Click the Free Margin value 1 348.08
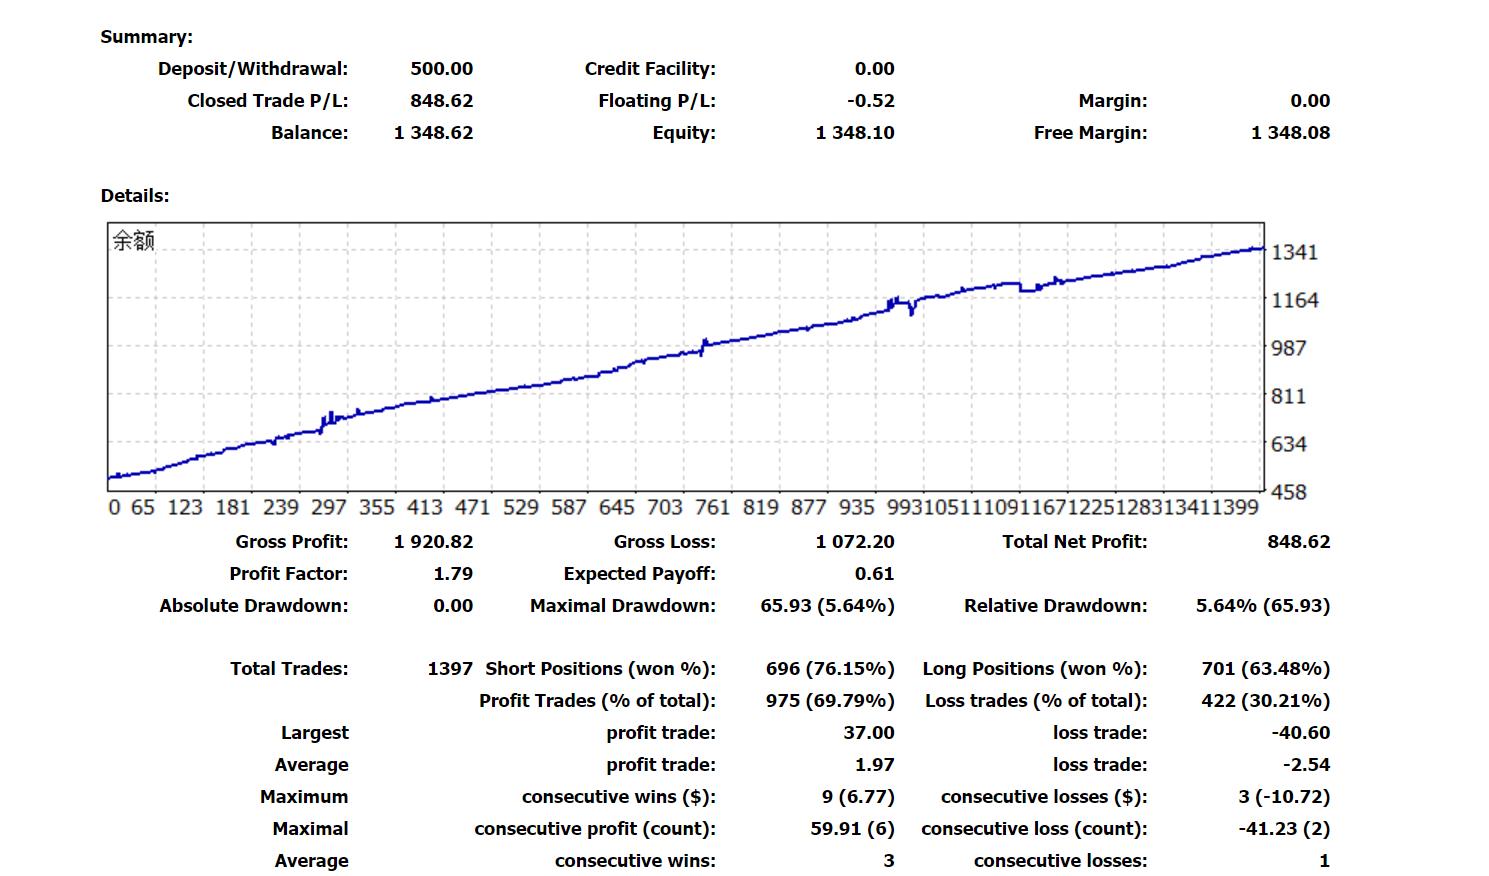The width and height of the screenshot is (1489, 876). (x=1290, y=133)
